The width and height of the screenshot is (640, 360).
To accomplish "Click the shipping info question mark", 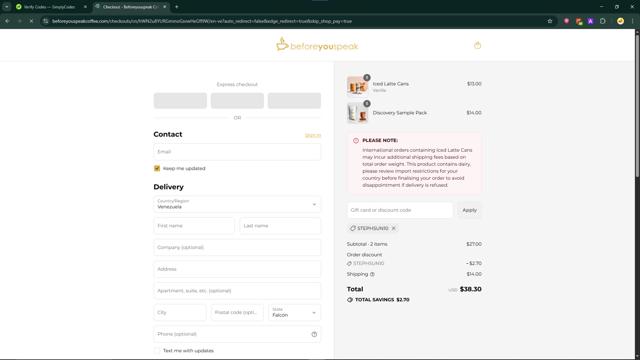I will (372, 274).
